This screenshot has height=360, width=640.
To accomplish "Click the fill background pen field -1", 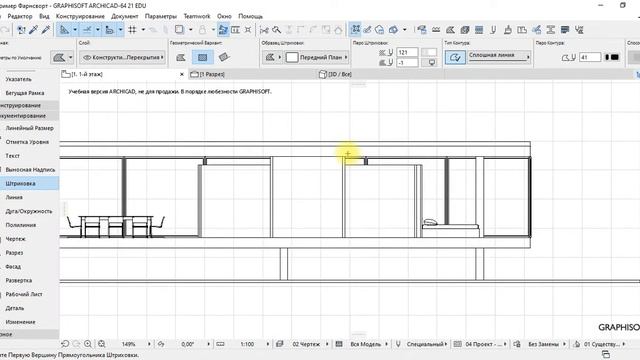I will [407, 63].
